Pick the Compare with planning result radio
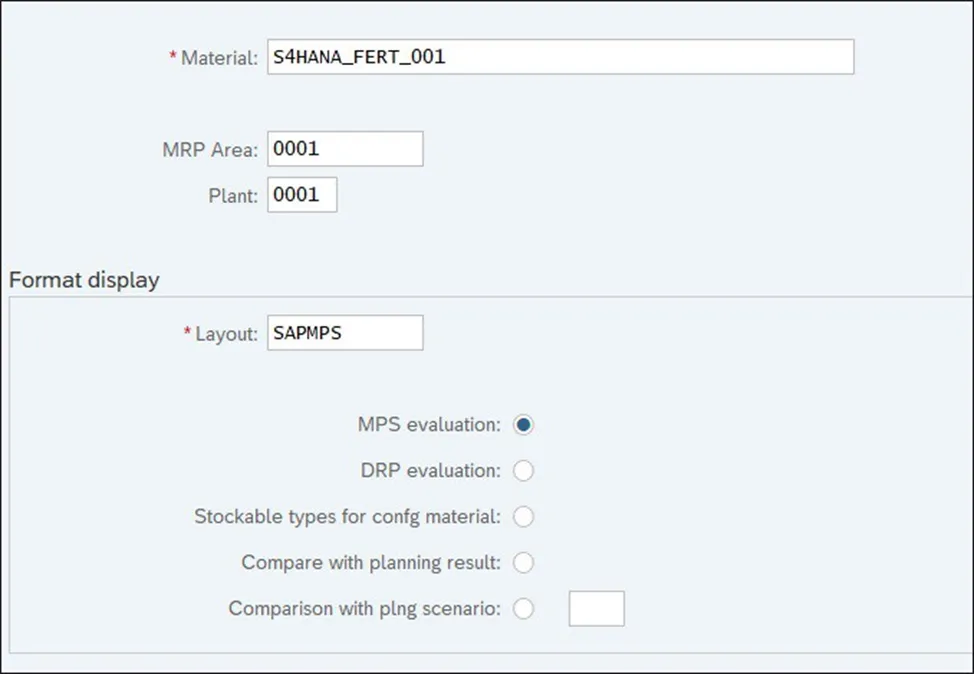 click(x=523, y=563)
